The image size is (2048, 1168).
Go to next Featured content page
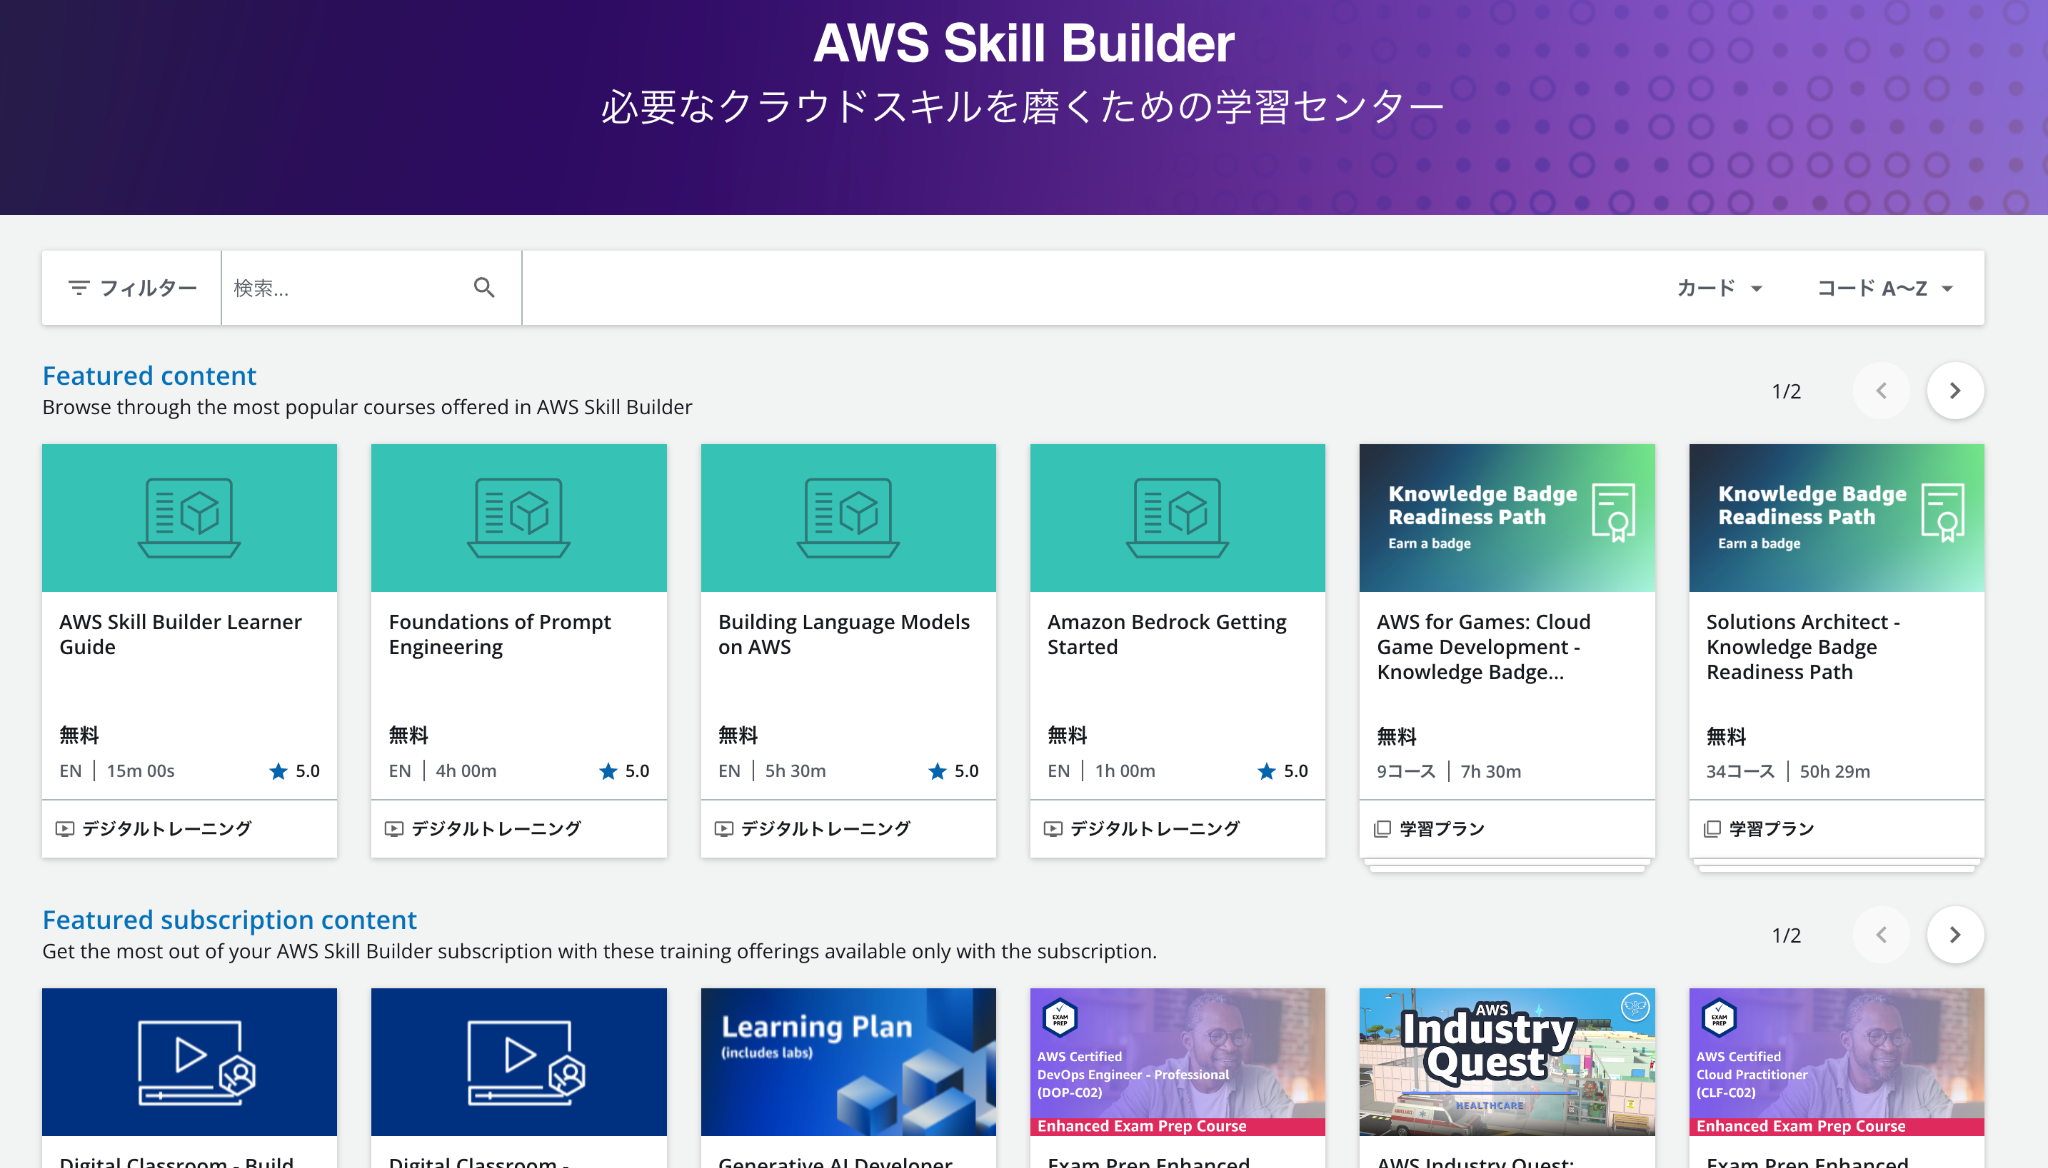pos(1955,391)
